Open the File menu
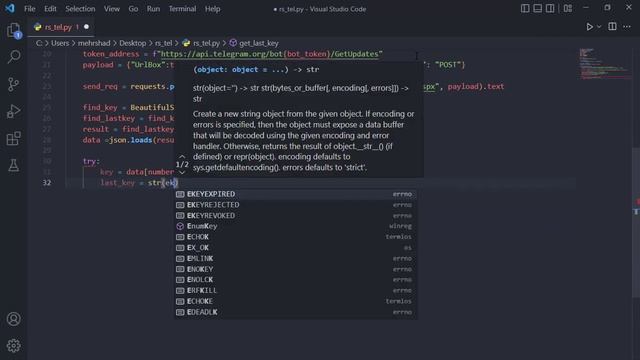The image size is (640, 360). (x=30, y=9)
